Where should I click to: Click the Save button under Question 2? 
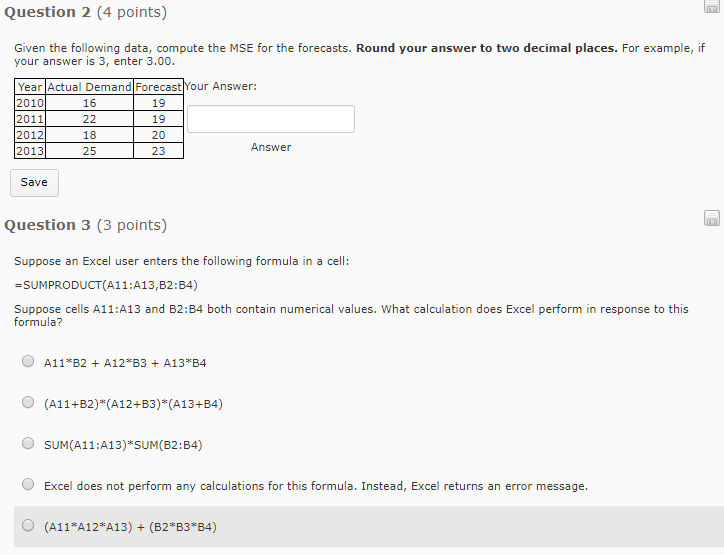click(35, 183)
